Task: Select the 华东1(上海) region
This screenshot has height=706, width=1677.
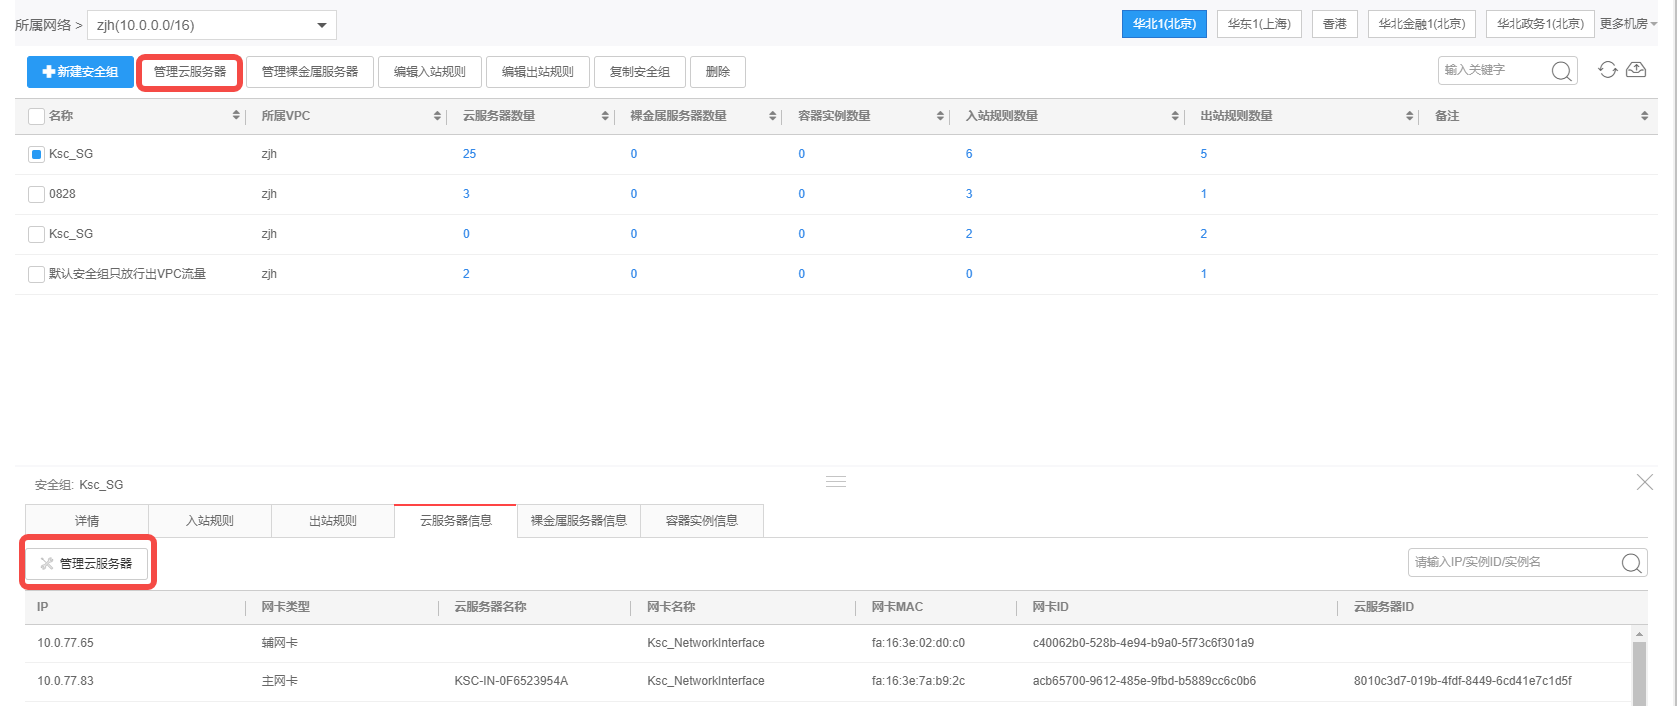Action: (x=1259, y=24)
